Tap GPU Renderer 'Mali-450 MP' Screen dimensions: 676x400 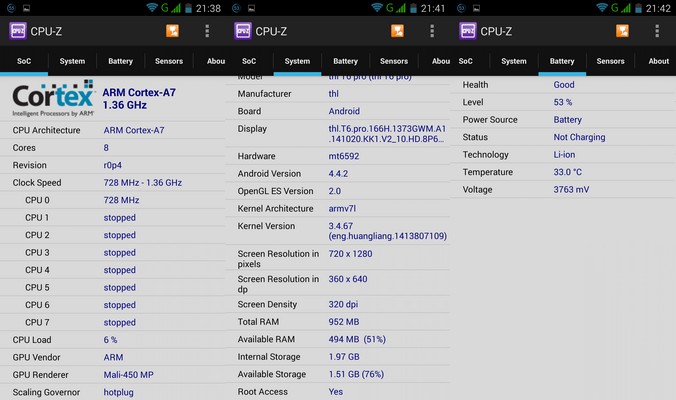[128, 375]
